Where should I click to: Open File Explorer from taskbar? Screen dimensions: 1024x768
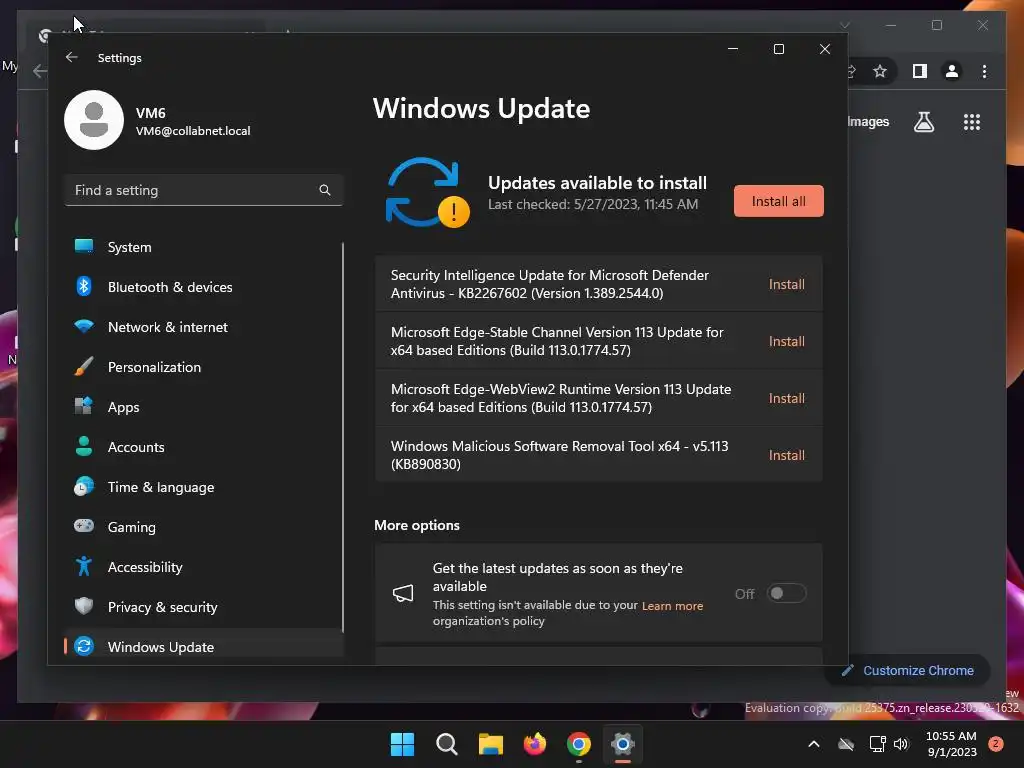(x=490, y=744)
